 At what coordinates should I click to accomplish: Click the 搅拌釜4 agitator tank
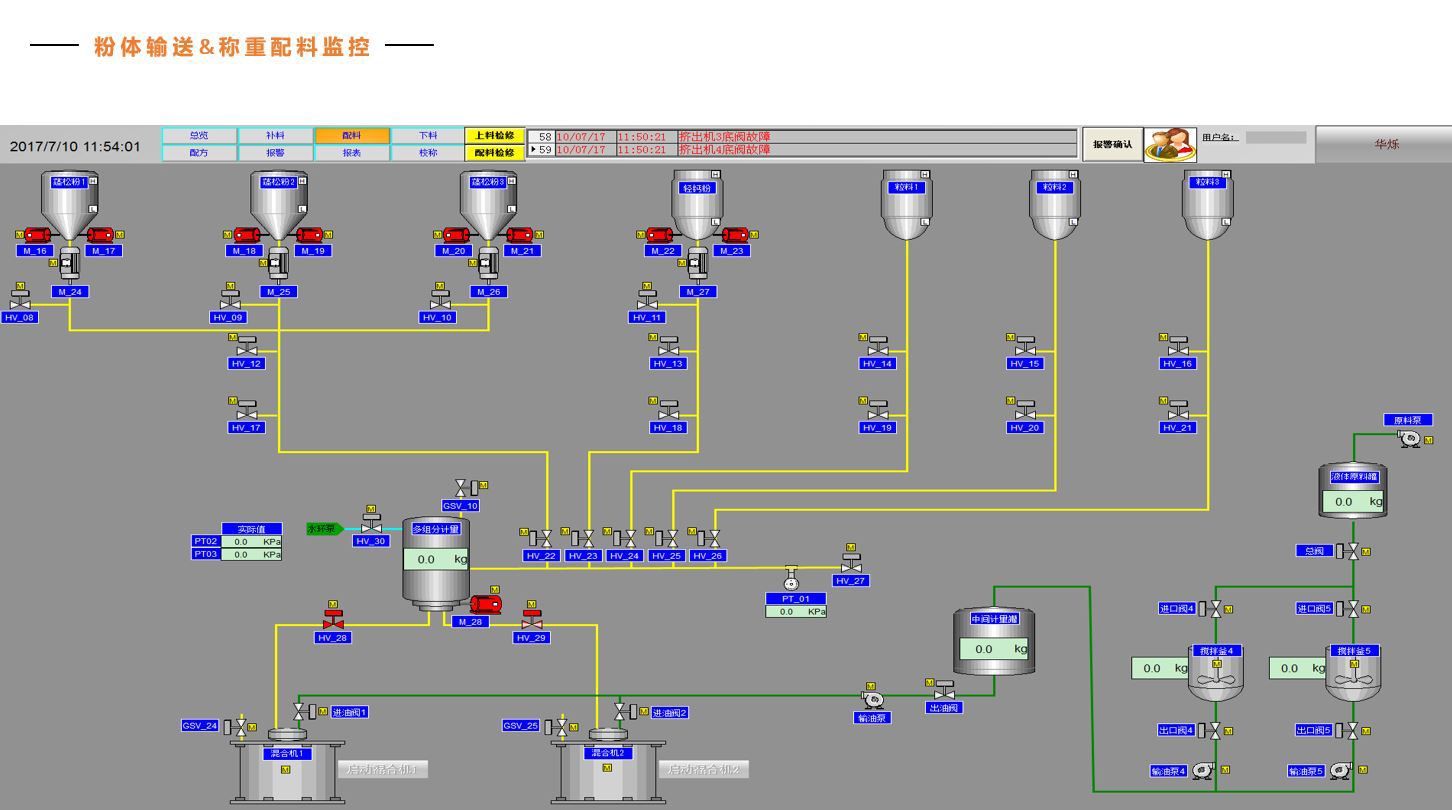coord(1215,677)
